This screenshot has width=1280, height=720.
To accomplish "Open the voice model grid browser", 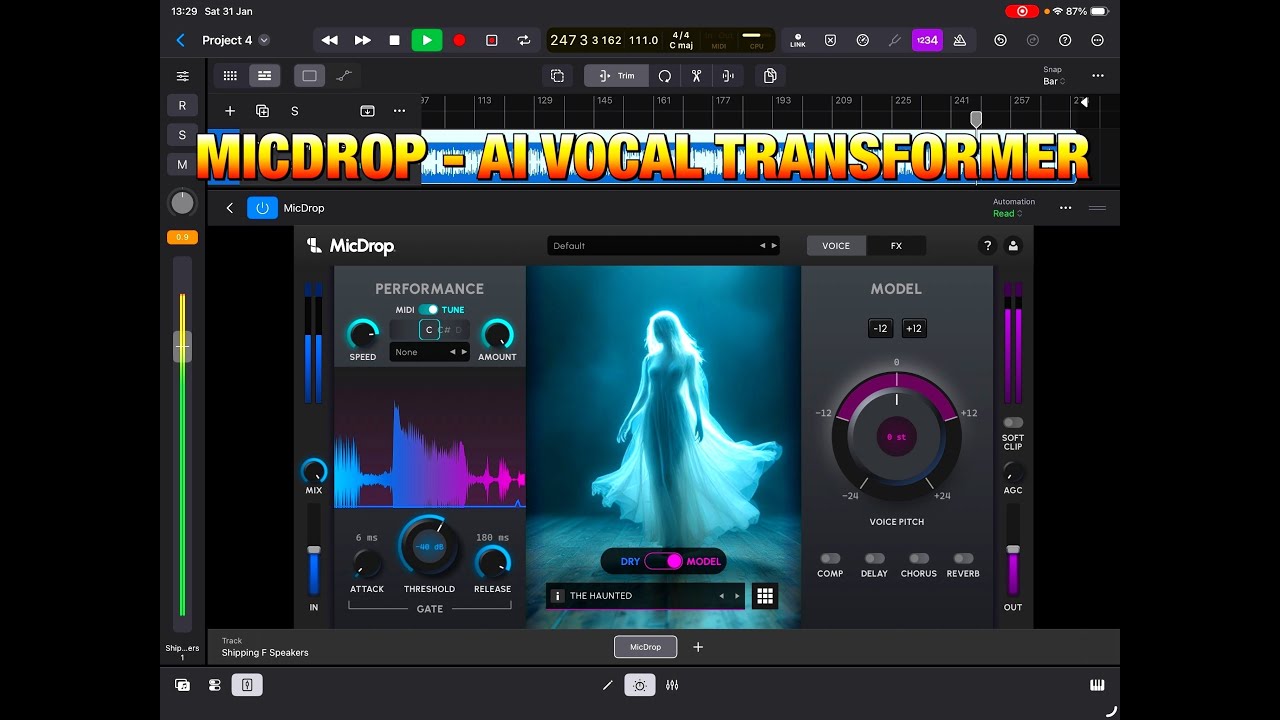I will 765,596.
